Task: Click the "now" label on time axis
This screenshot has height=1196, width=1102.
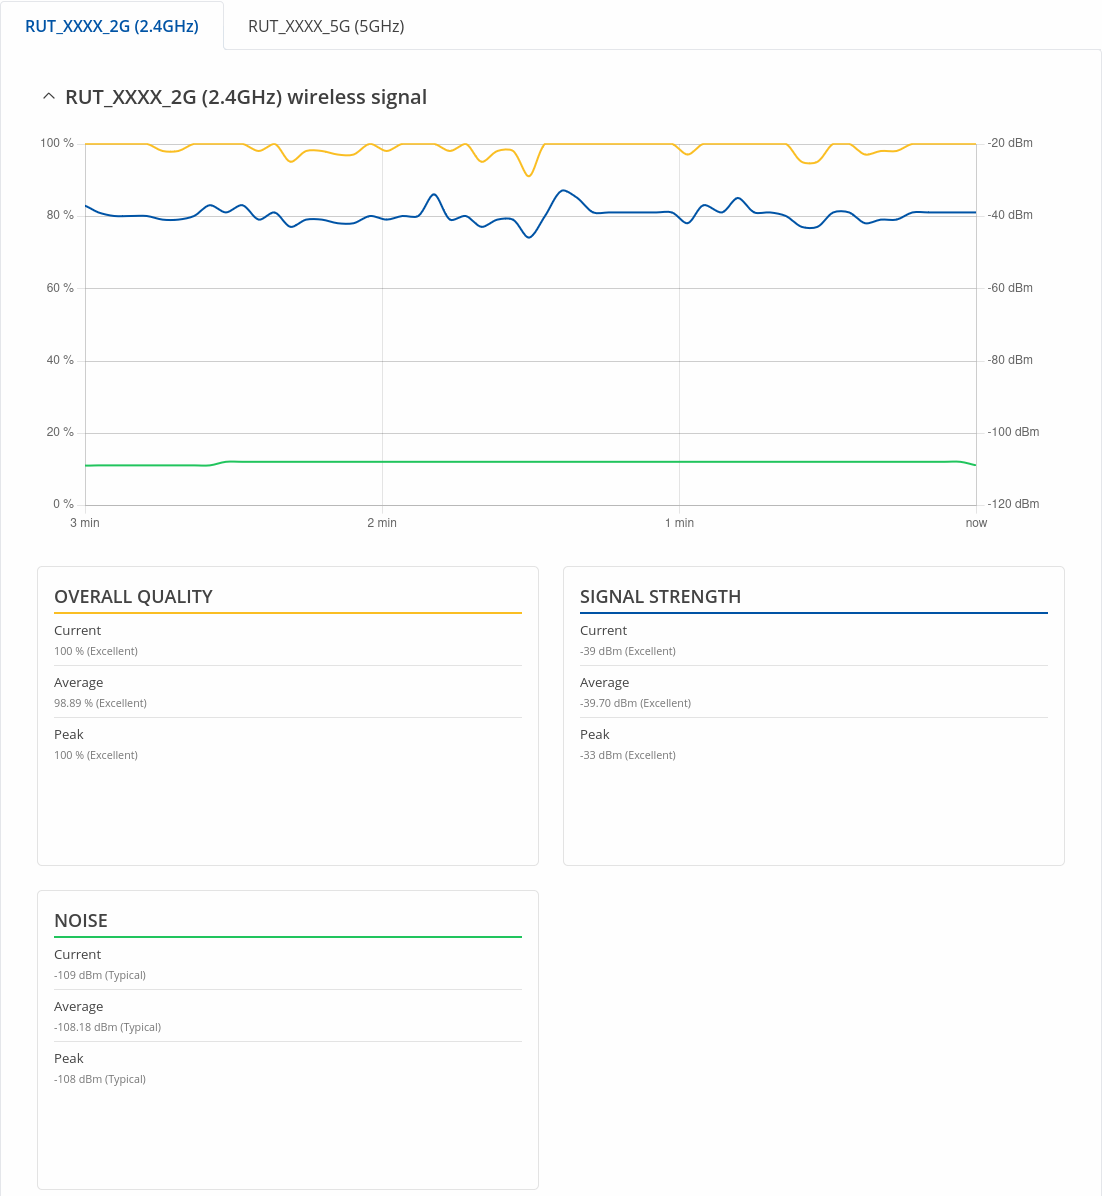Action: click(x=976, y=523)
